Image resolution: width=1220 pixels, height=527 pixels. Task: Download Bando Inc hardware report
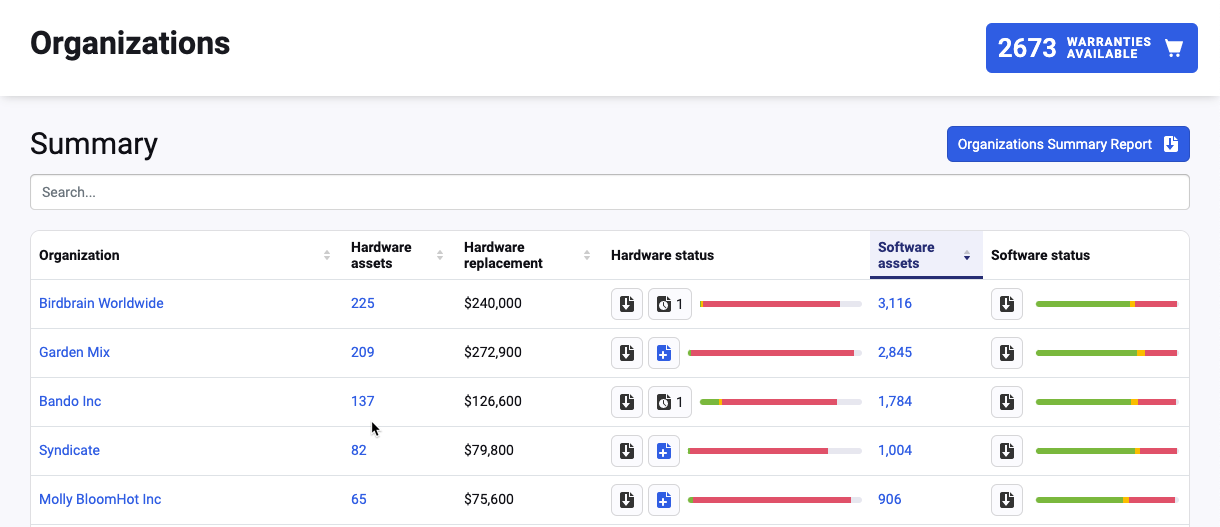point(627,402)
